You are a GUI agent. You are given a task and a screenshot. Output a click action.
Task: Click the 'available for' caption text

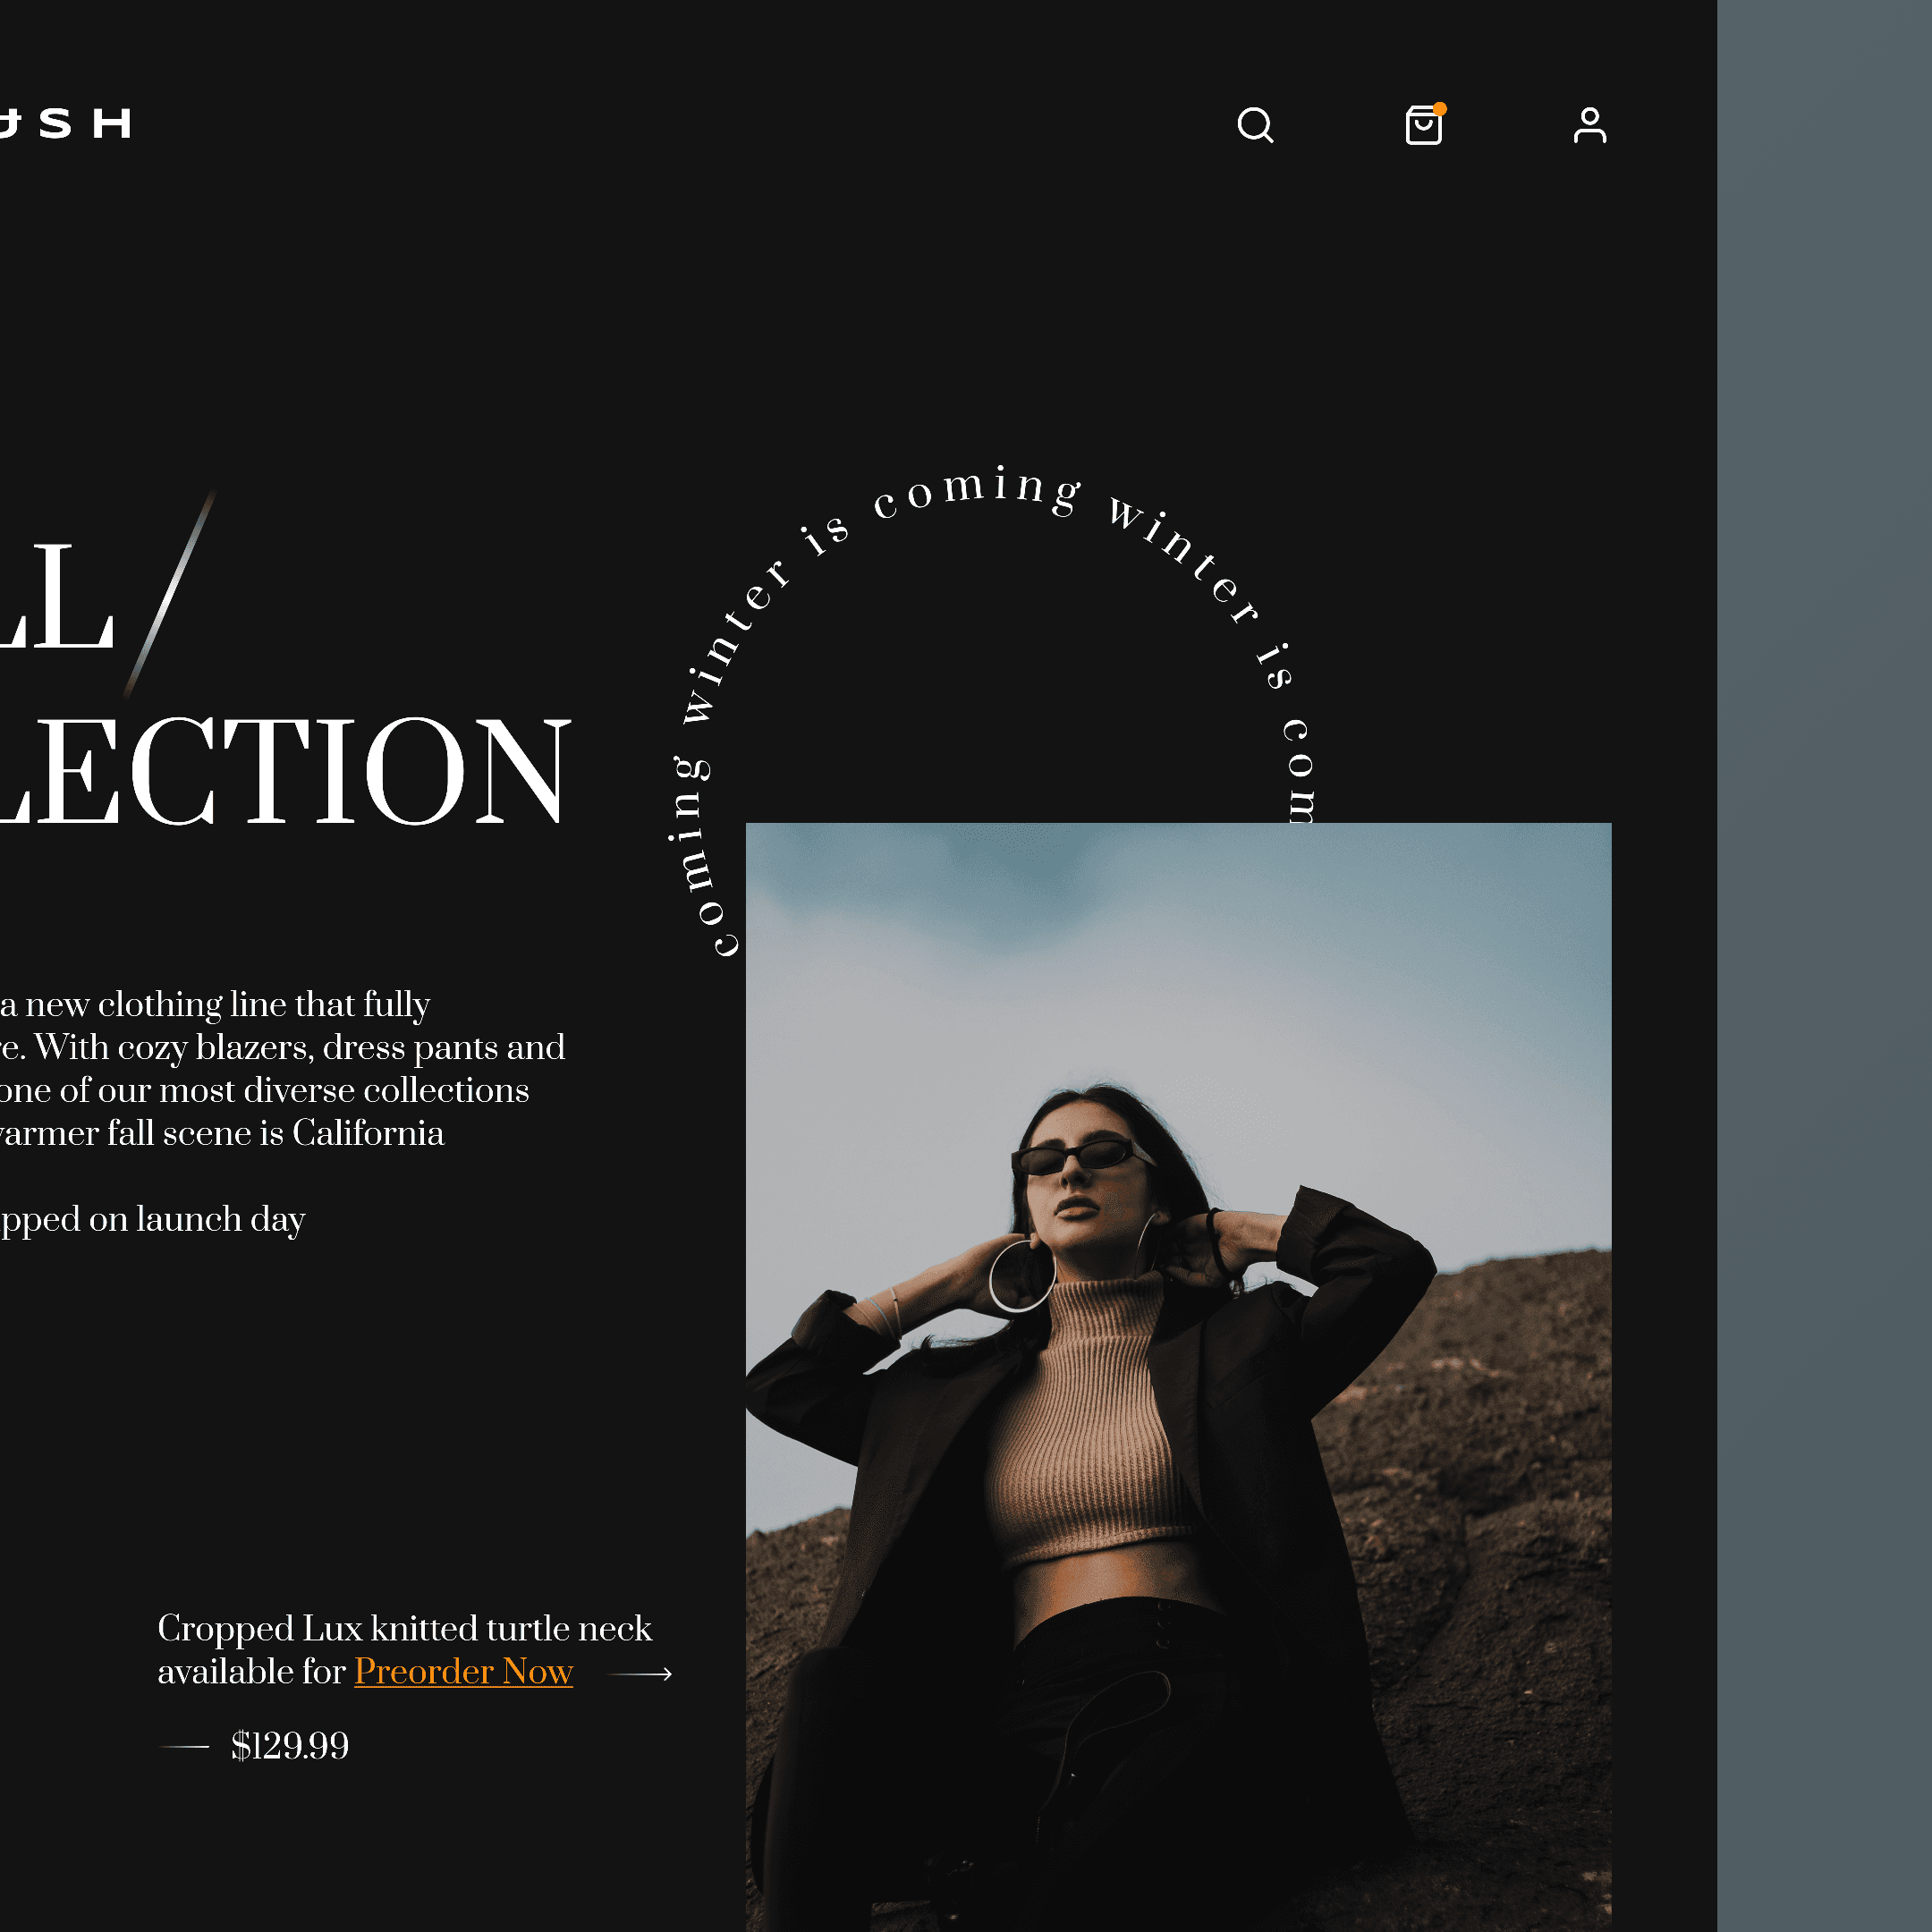point(251,1671)
